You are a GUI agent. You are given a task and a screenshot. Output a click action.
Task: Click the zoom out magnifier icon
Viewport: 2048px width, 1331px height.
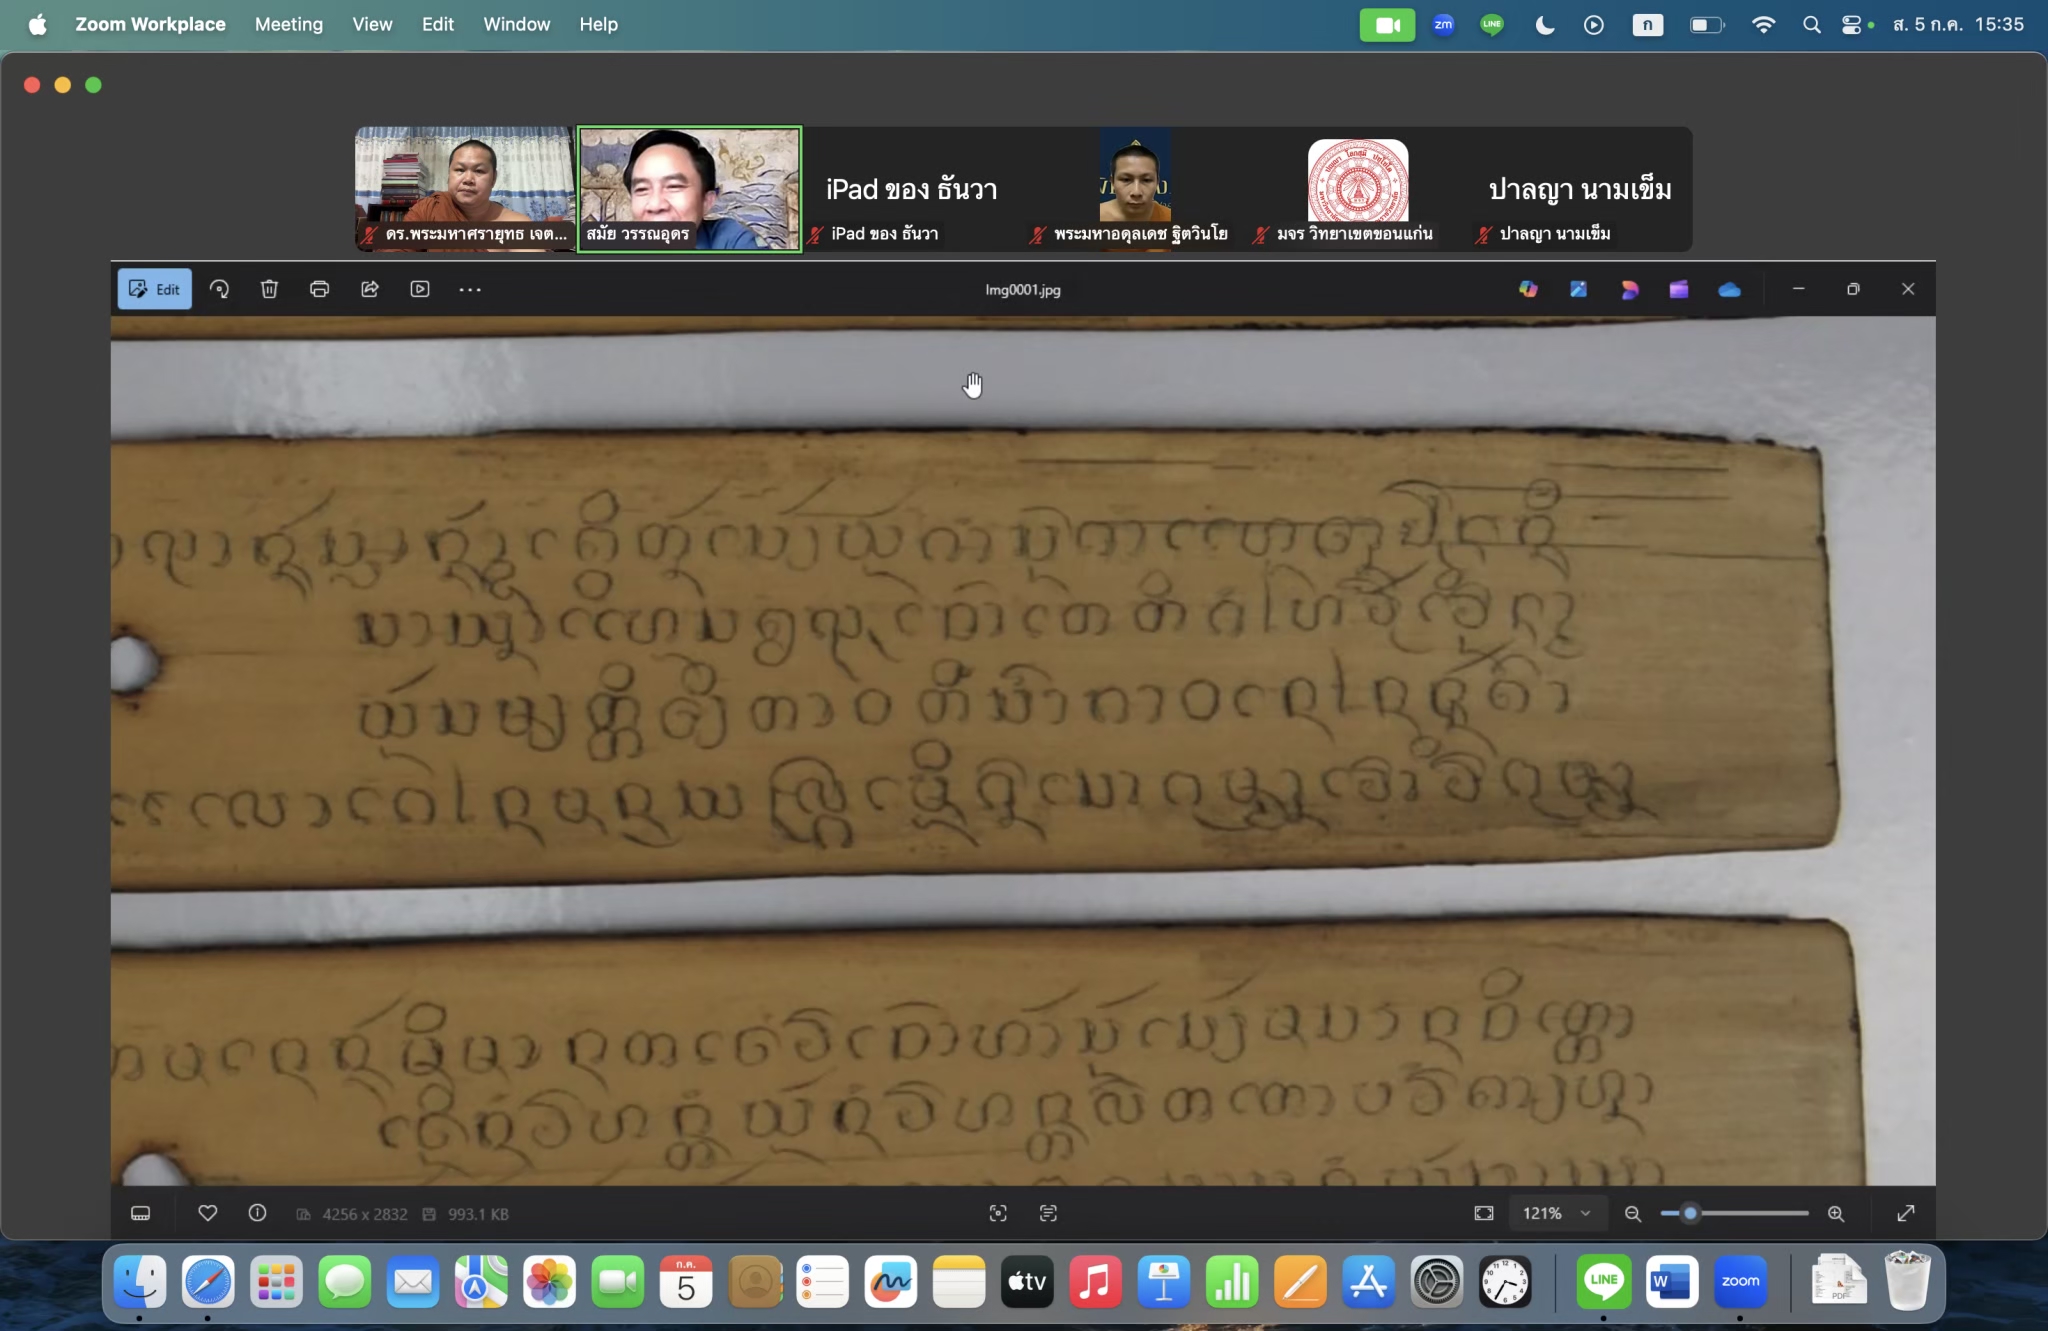[x=1633, y=1213]
